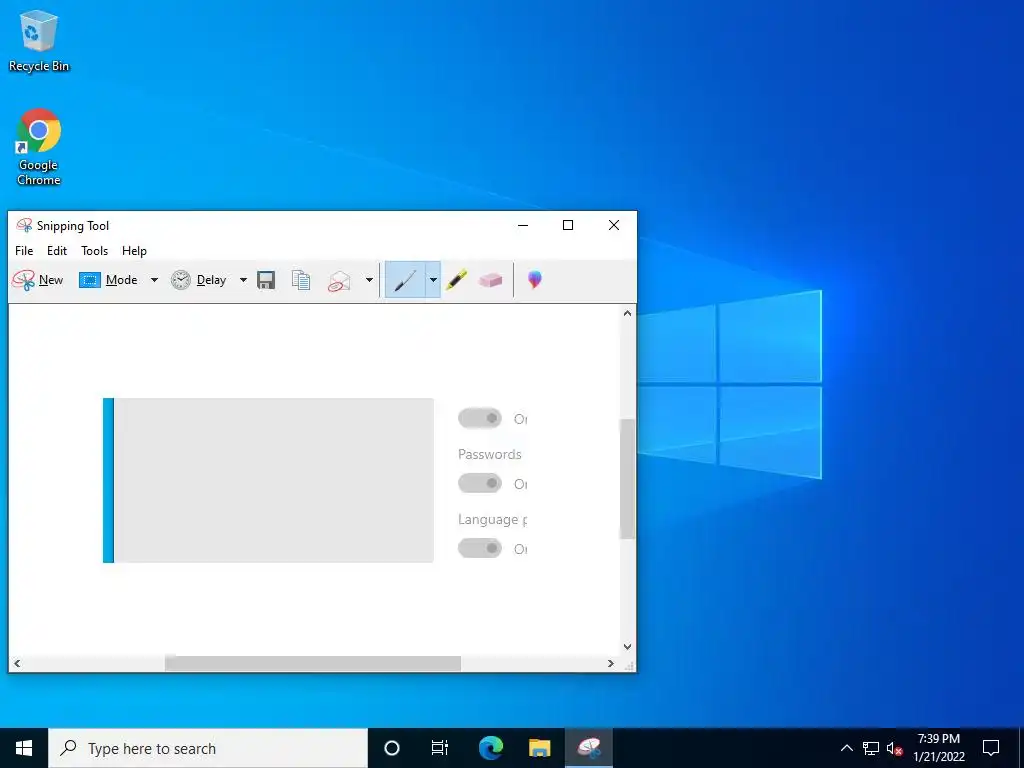The height and width of the screenshot is (768, 1024).
Task: Open the File menu
Action: [x=24, y=251]
